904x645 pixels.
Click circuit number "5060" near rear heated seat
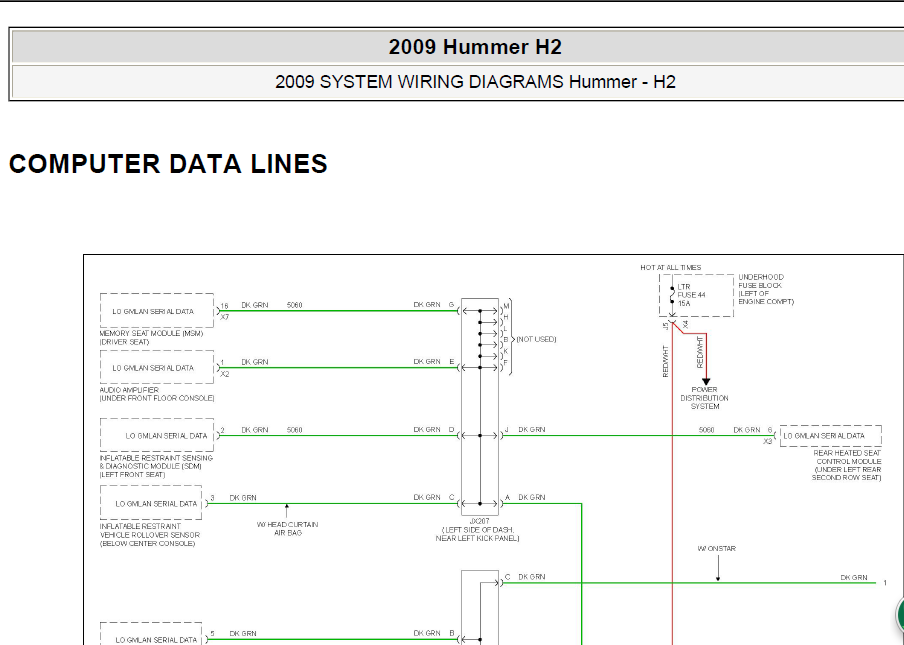(x=706, y=430)
